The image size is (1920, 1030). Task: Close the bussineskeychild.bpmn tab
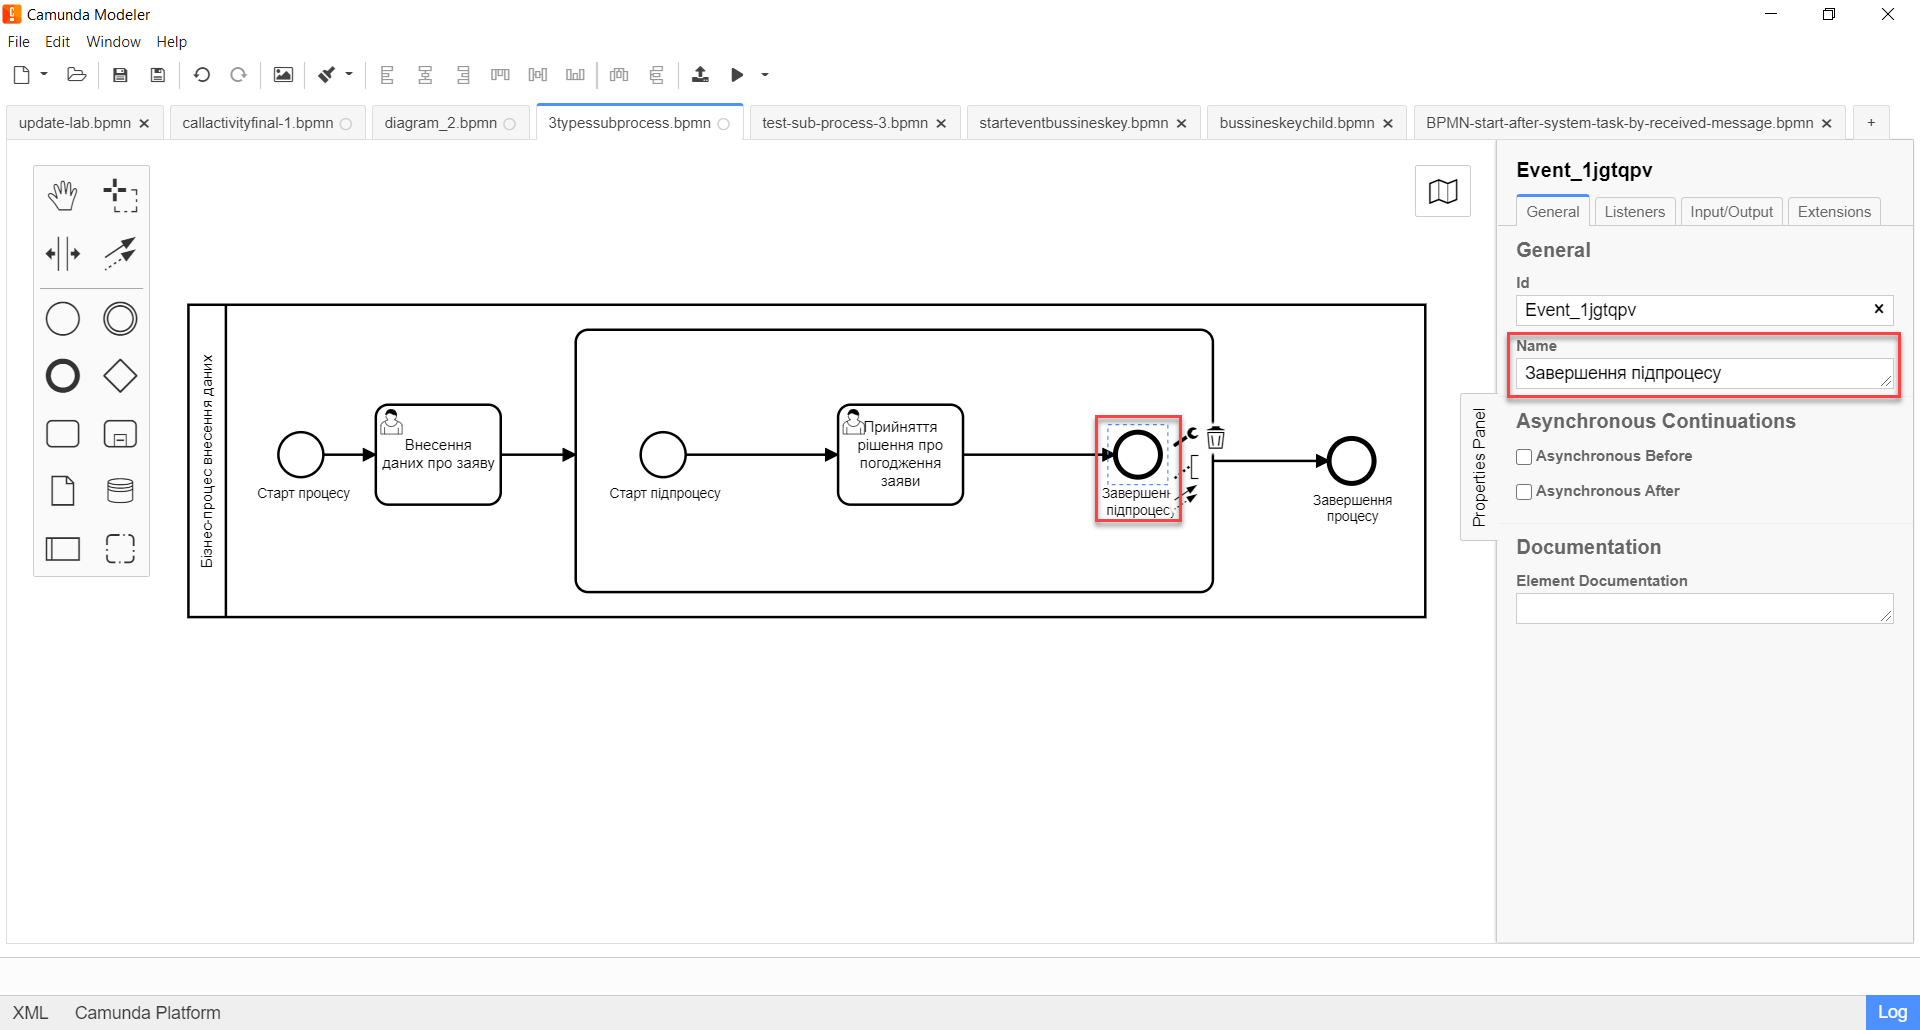click(x=1388, y=124)
